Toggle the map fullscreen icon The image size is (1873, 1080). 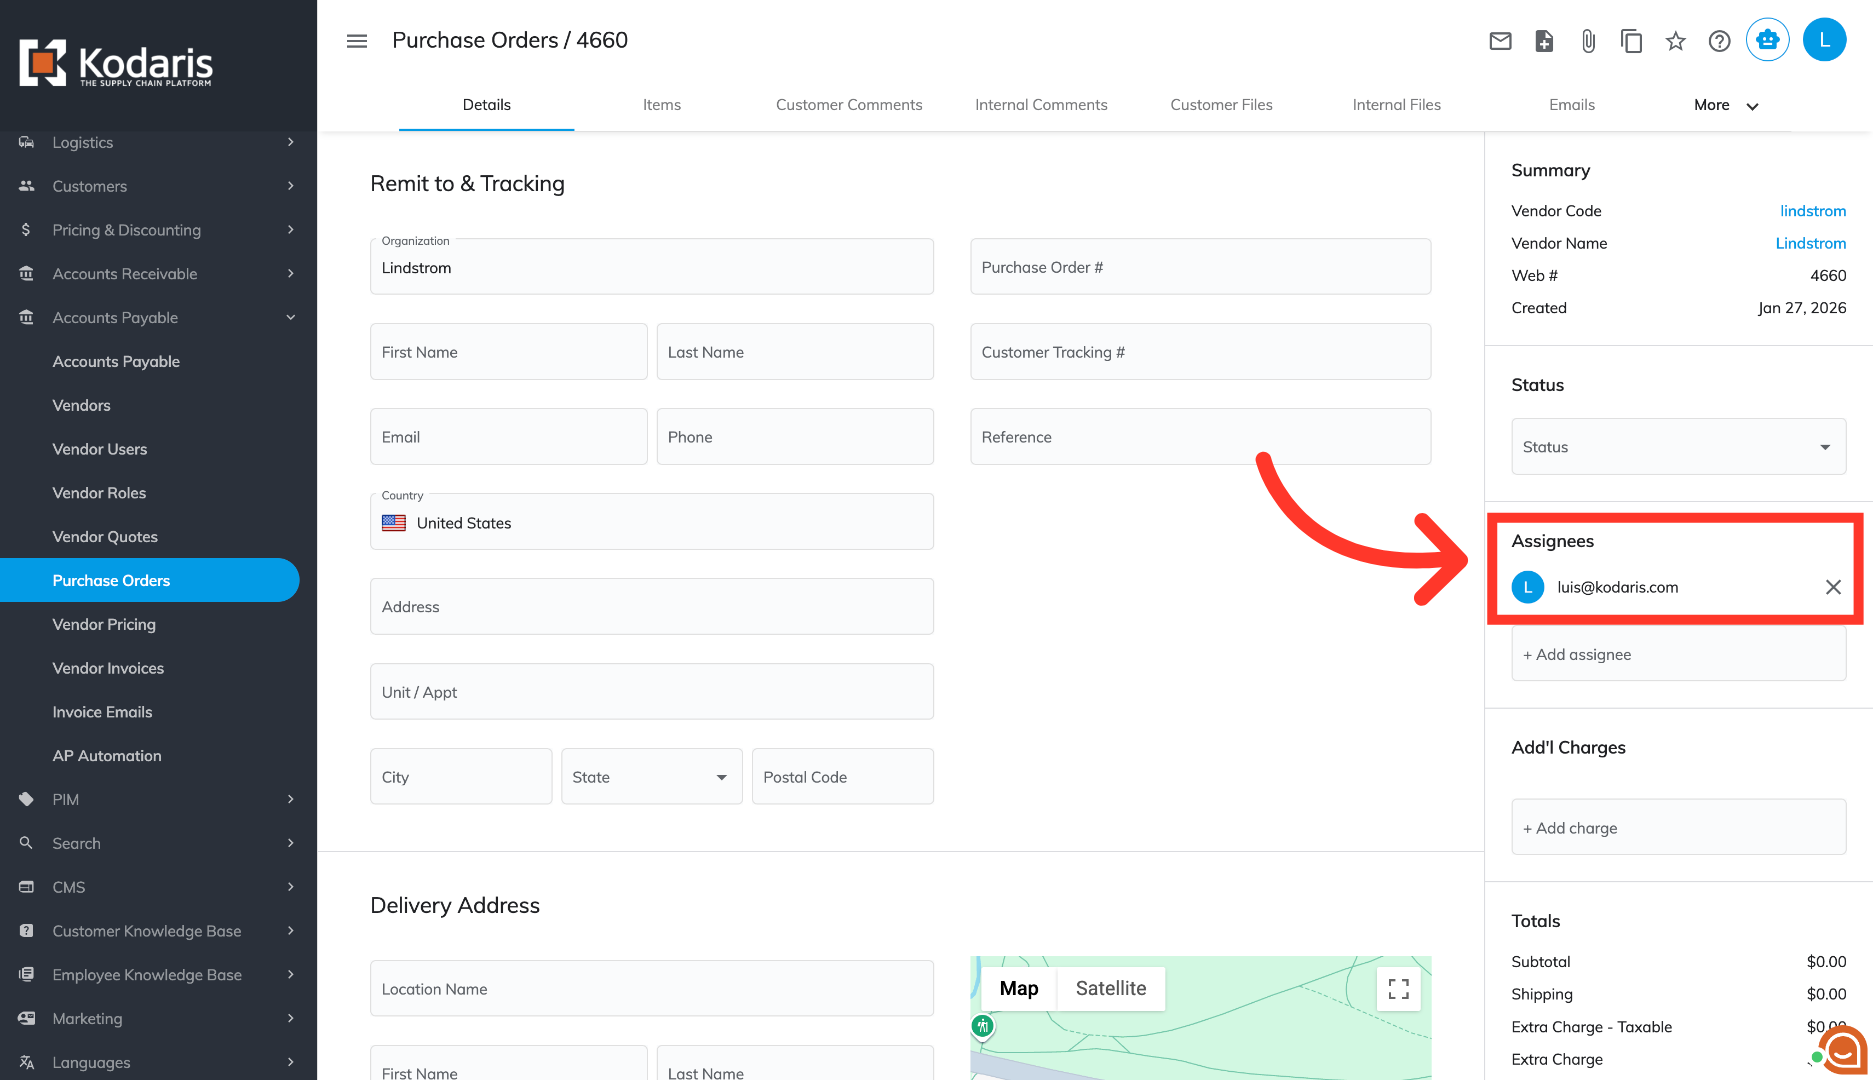(x=1399, y=989)
